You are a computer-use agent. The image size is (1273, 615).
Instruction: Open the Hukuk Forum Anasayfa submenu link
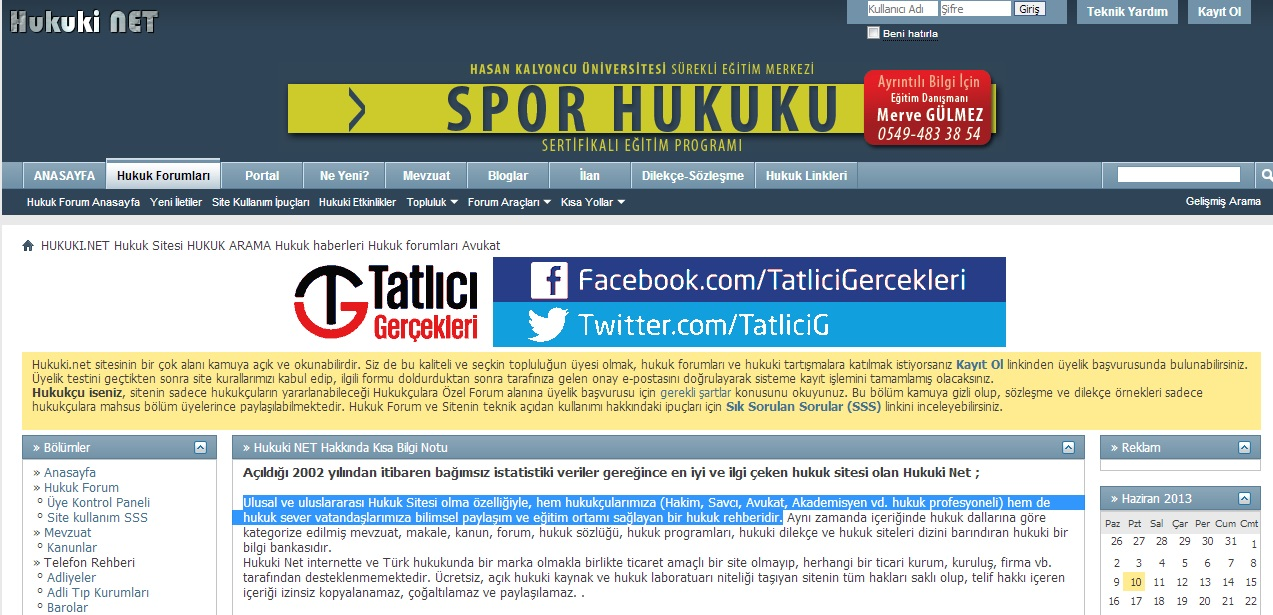point(84,202)
